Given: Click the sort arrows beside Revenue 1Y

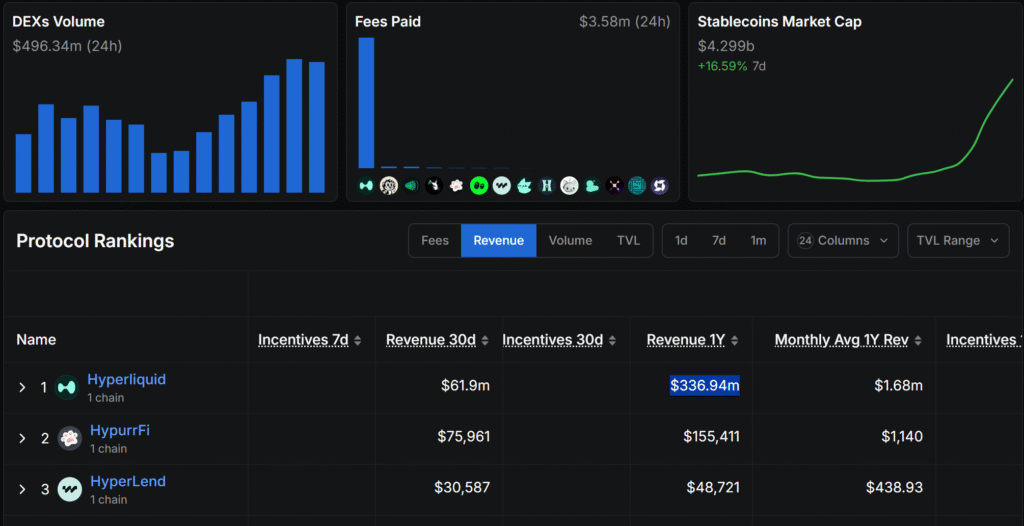Looking at the screenshot, I should [x=735, y=341].
